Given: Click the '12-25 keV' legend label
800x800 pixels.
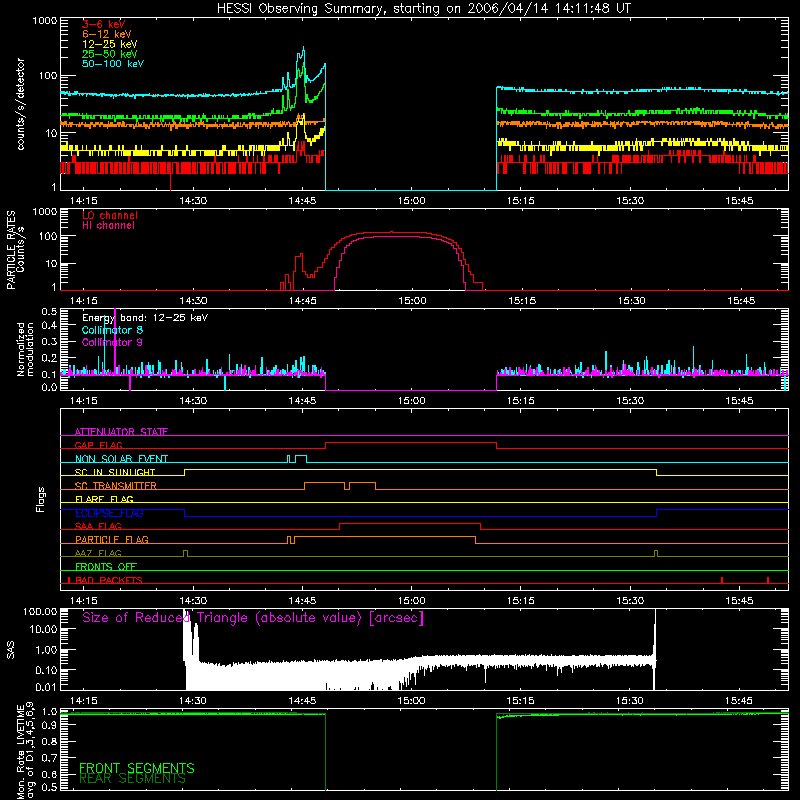Looking at the screenshot, I should click(110, 44).
